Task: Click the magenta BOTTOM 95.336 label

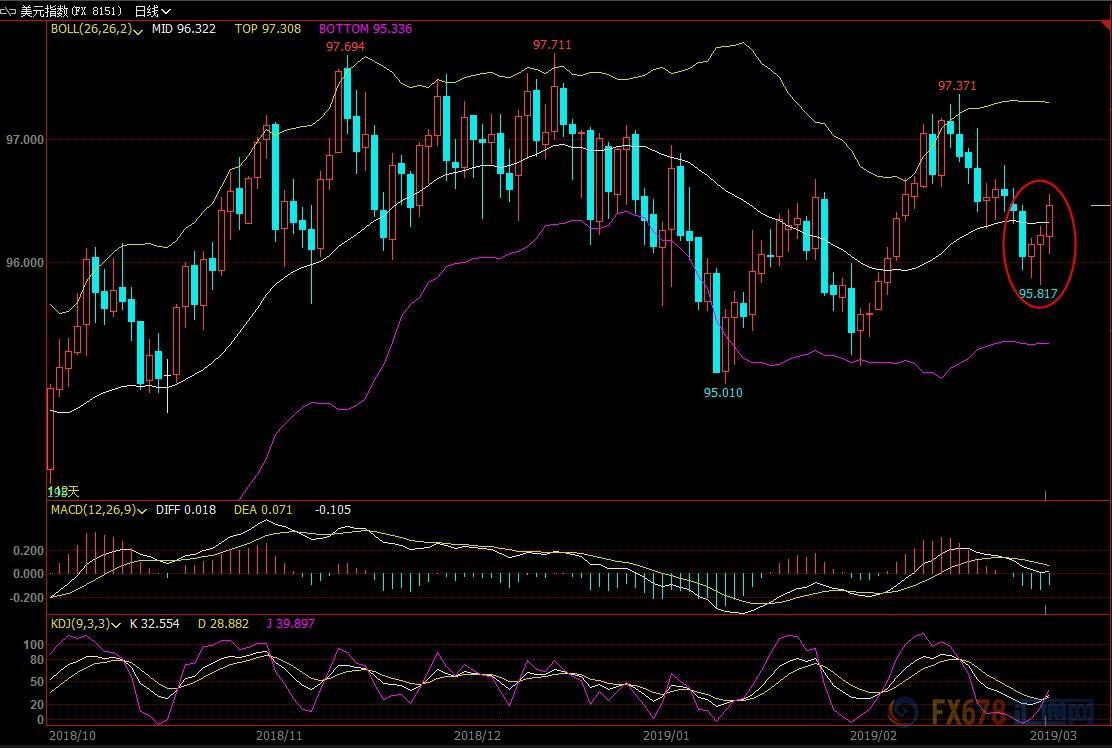Action: pyautogui.click(x=364, y=30)
